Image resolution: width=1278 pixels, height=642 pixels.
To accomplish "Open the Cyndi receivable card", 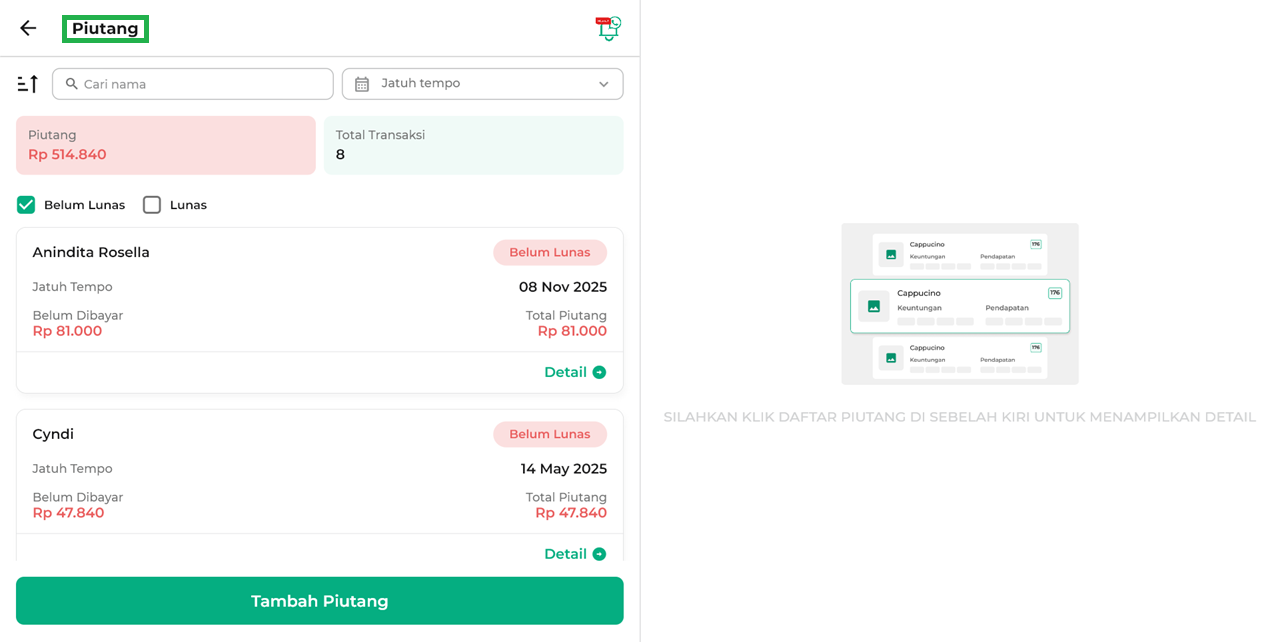I will [x=319, y=470].
